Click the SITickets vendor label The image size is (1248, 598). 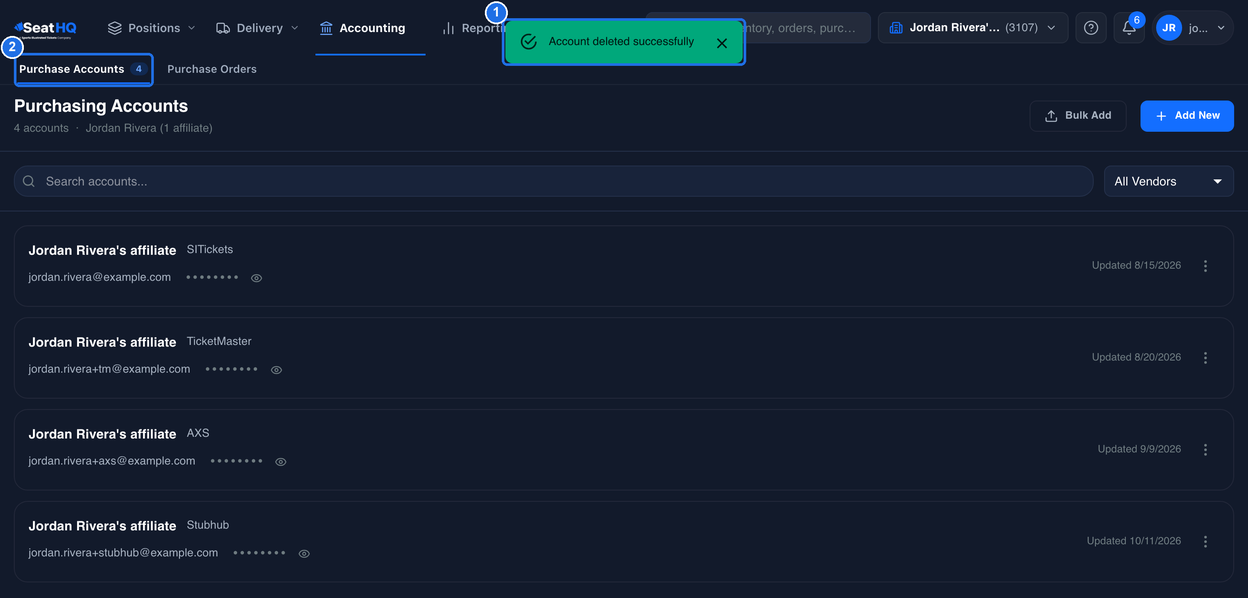point(210,250)
